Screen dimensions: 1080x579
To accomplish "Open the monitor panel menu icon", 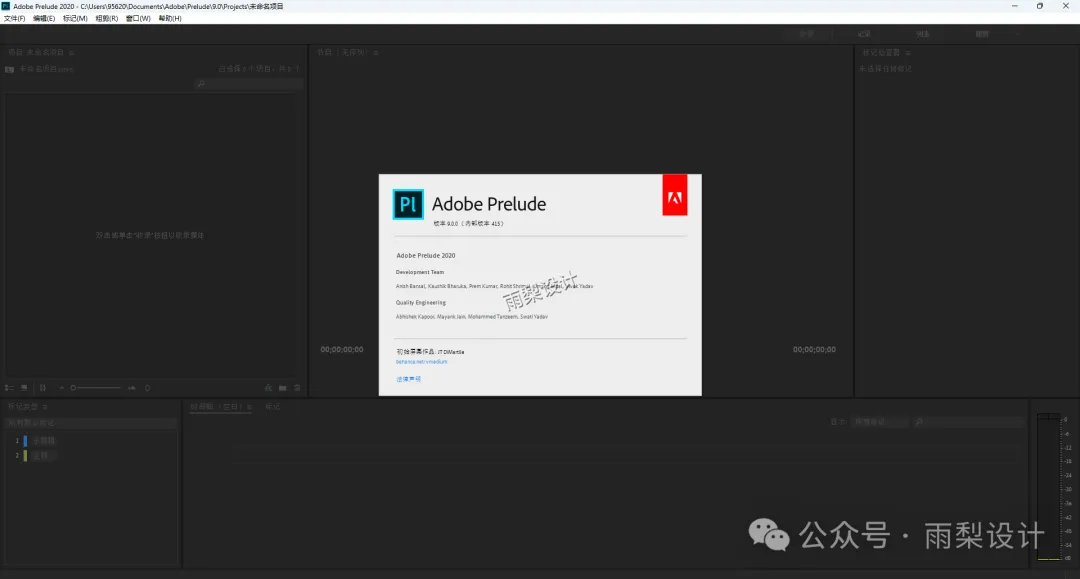I will click(375, 52).
